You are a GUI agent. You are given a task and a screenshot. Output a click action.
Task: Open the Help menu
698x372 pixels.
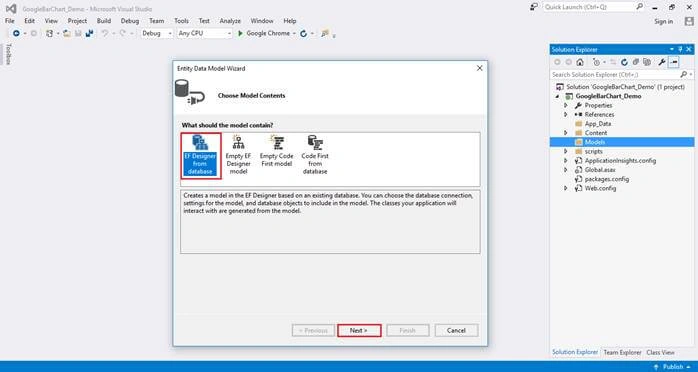[290, 21]
